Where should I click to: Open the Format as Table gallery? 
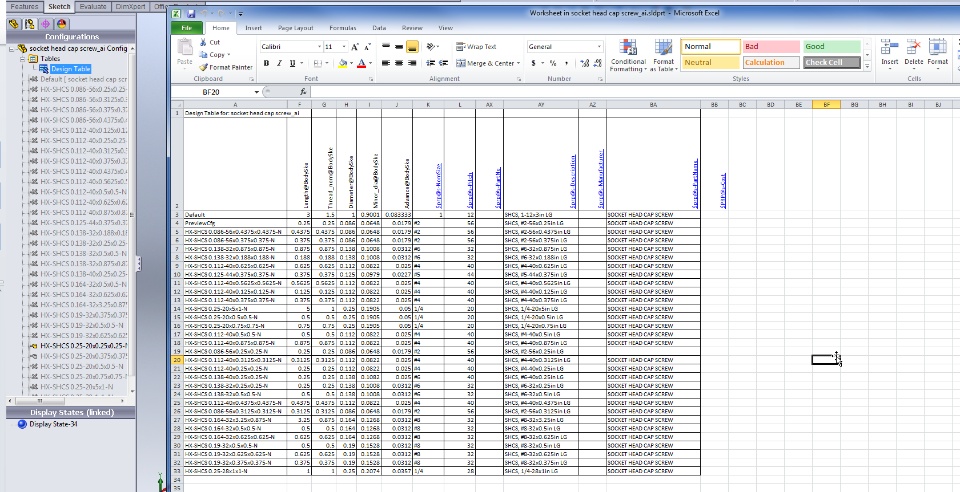pyautogui.click(x=664, y=56)
